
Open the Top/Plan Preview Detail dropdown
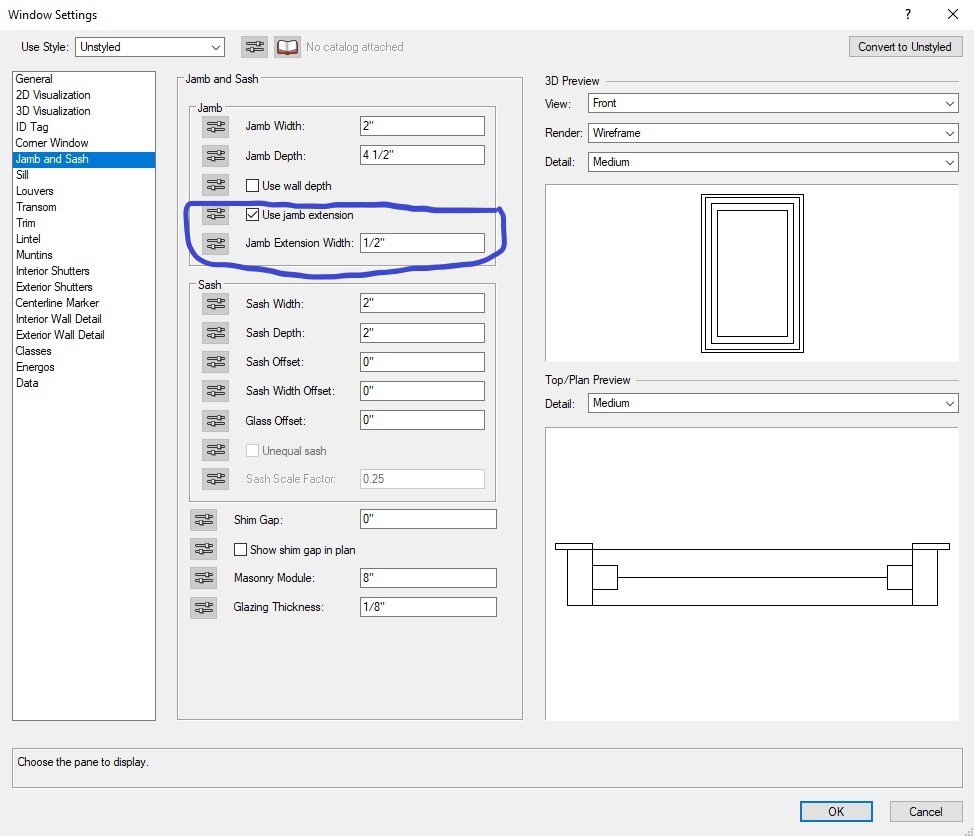pyautogui.click(x=772, y=403)
